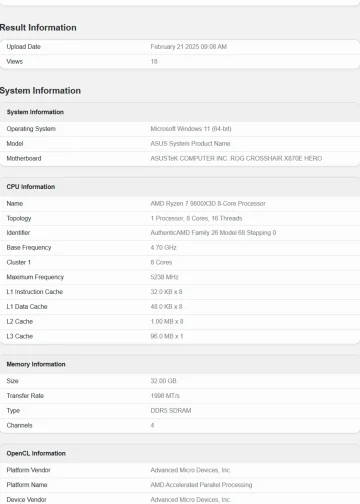This screenshot has height=504, width=360.
Task: Click the Platform Name label
Action: click(27, 485)
